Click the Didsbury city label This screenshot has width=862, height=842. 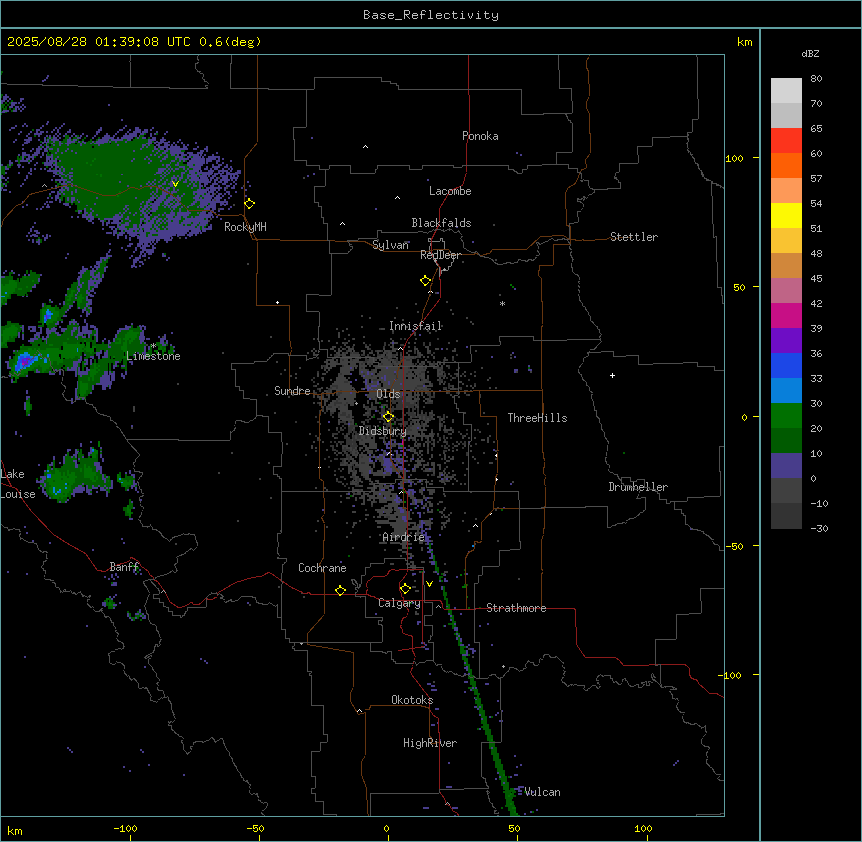383,431
